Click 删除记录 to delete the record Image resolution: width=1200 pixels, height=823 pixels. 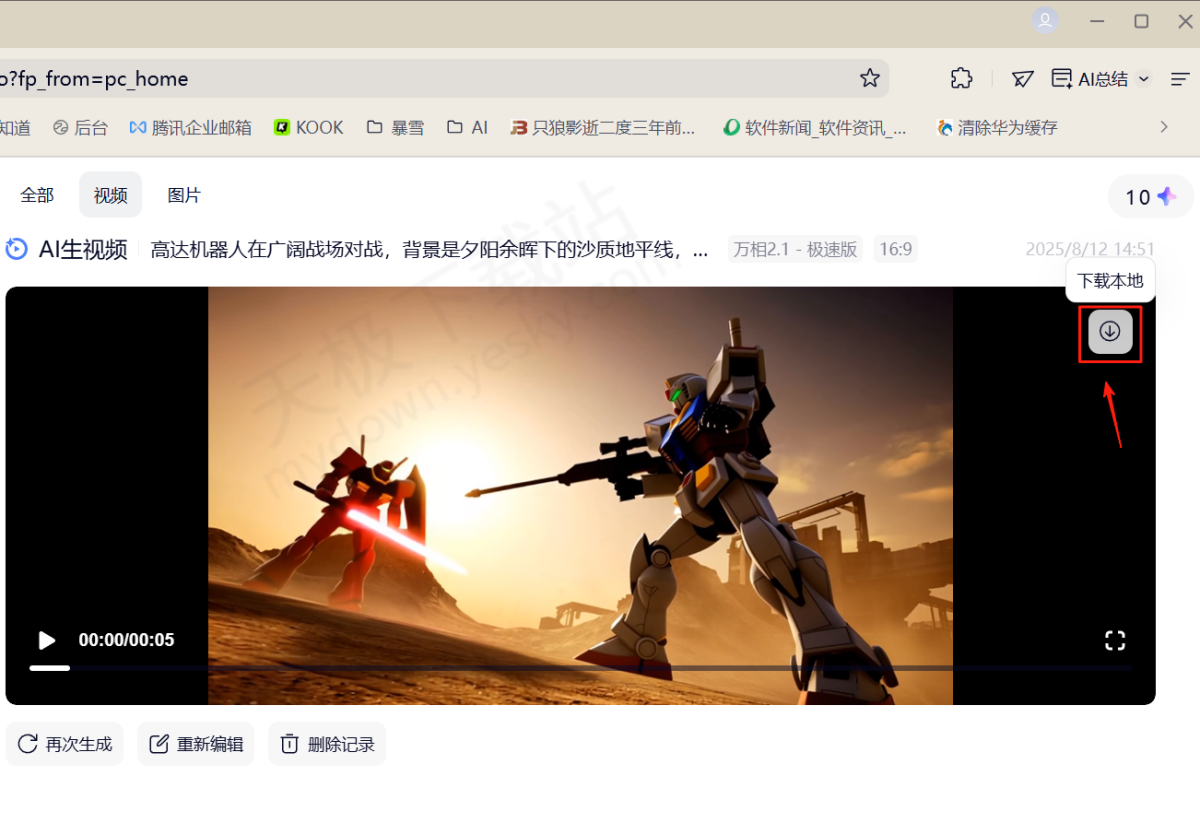327,743
